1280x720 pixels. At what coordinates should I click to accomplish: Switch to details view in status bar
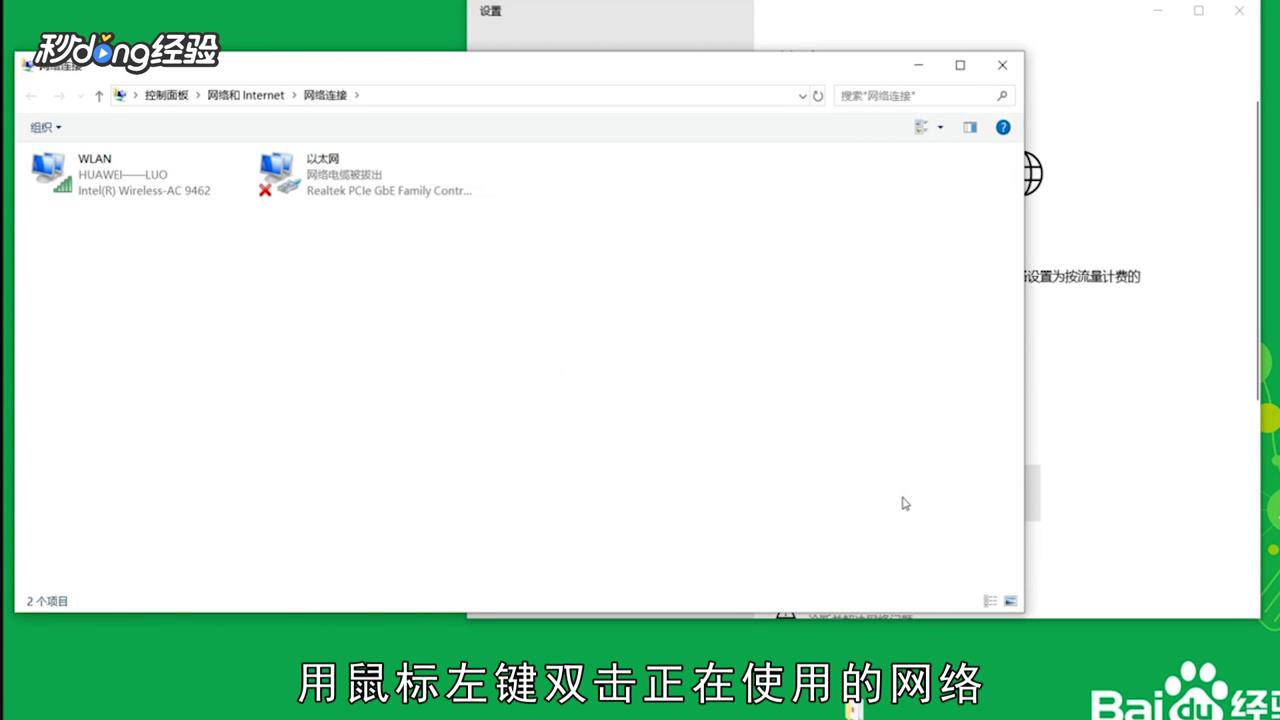tap(990, 601)
